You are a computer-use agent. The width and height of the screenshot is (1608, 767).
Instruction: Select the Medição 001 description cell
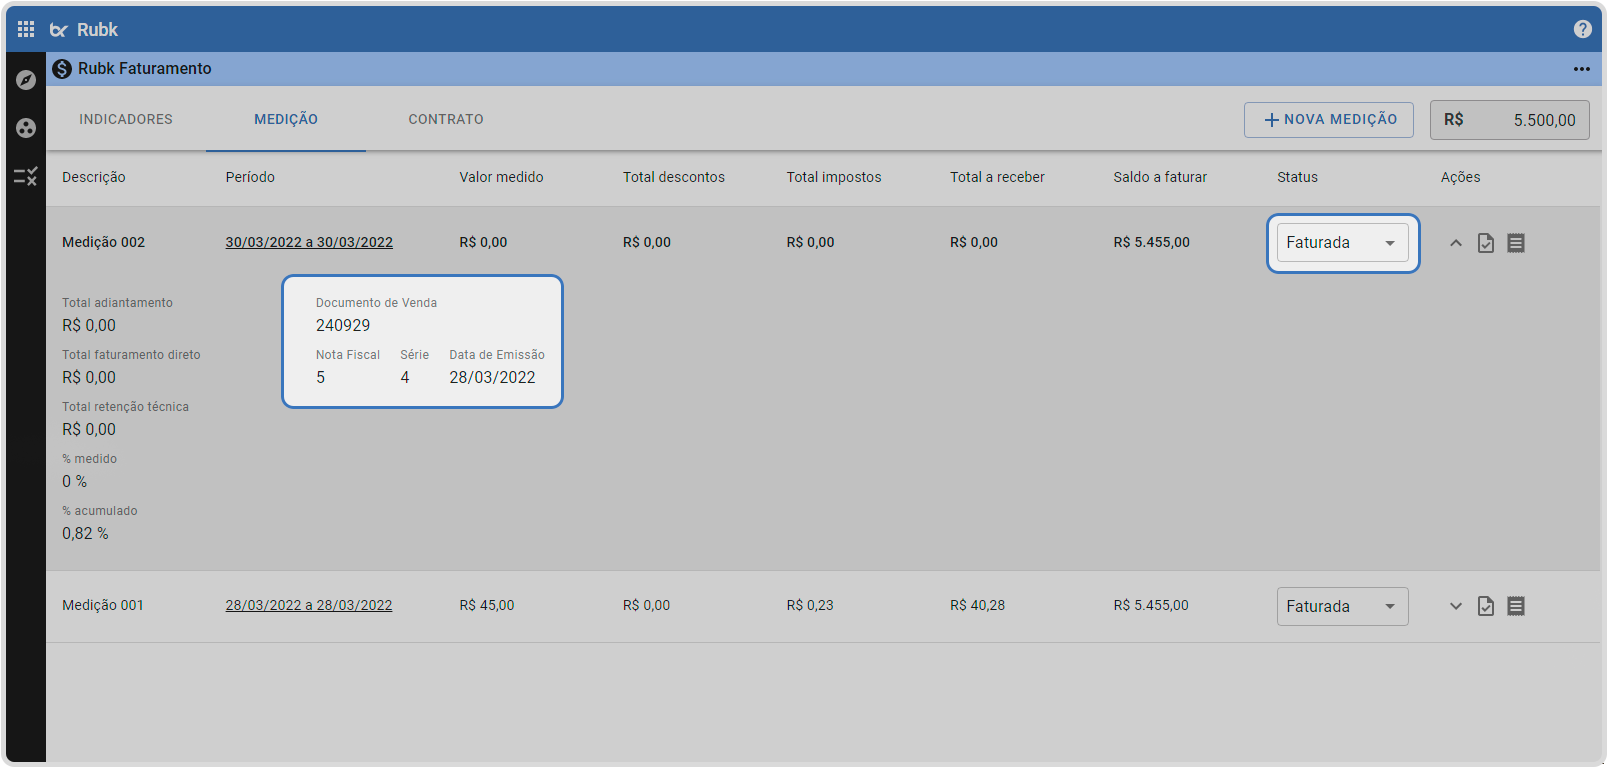click(x=103, y=605)
